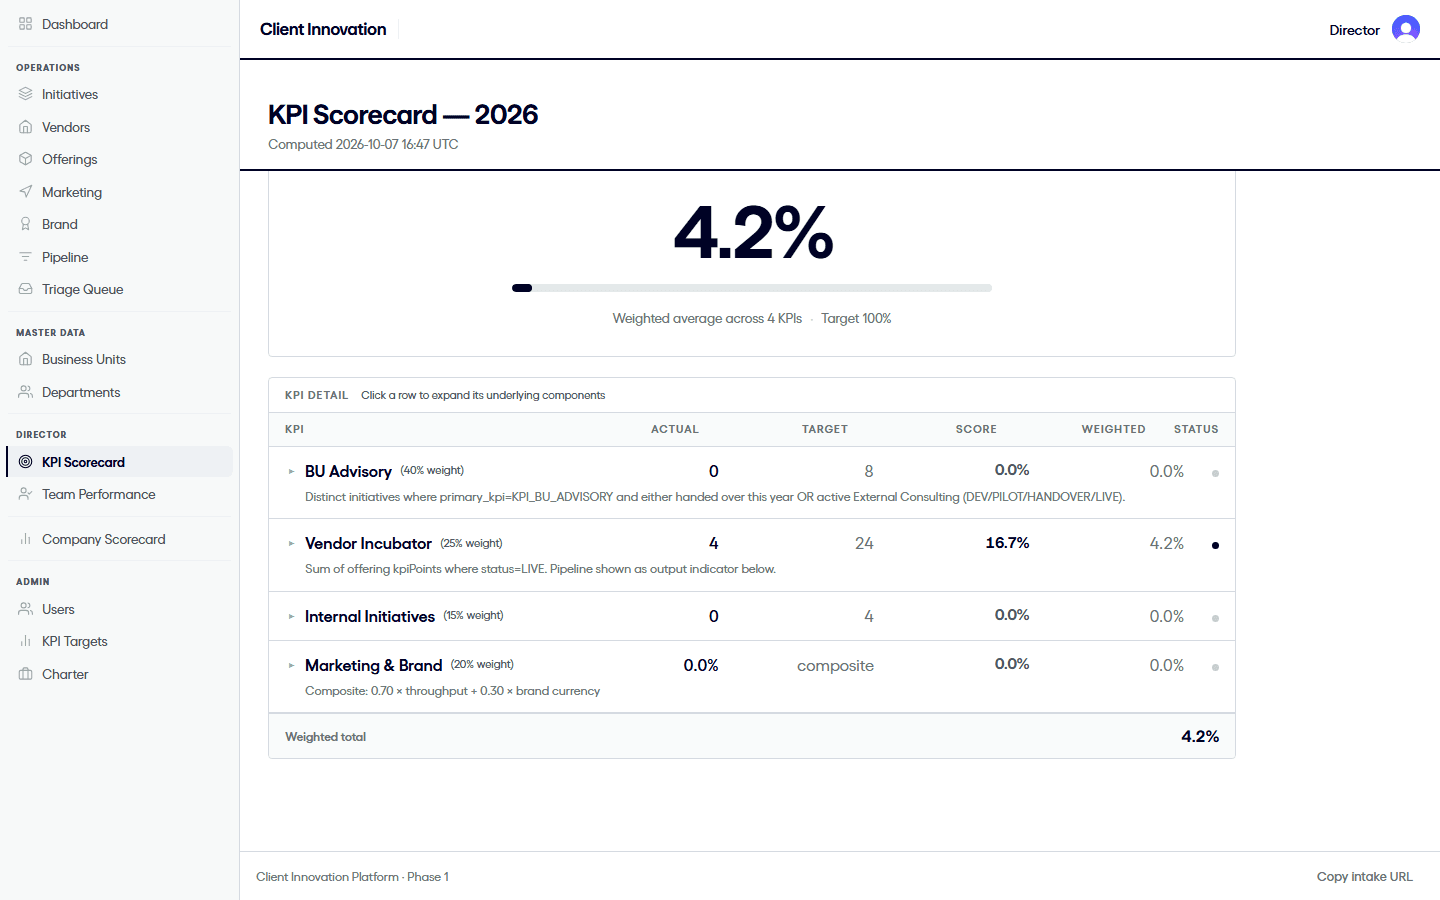This screenshot has width=1440, height=900.
Task: Open the KPI Targets admin page
Action: tap(119, 641)
